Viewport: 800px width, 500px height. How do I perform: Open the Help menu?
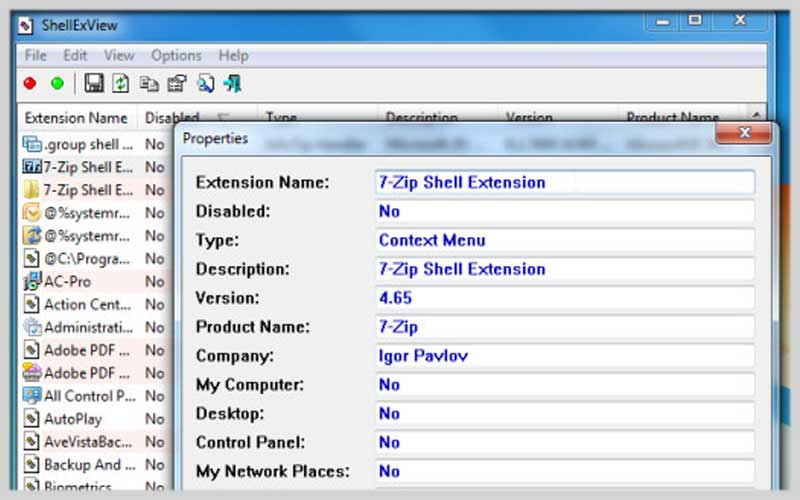pyautogui.click(x=233, y=55)
